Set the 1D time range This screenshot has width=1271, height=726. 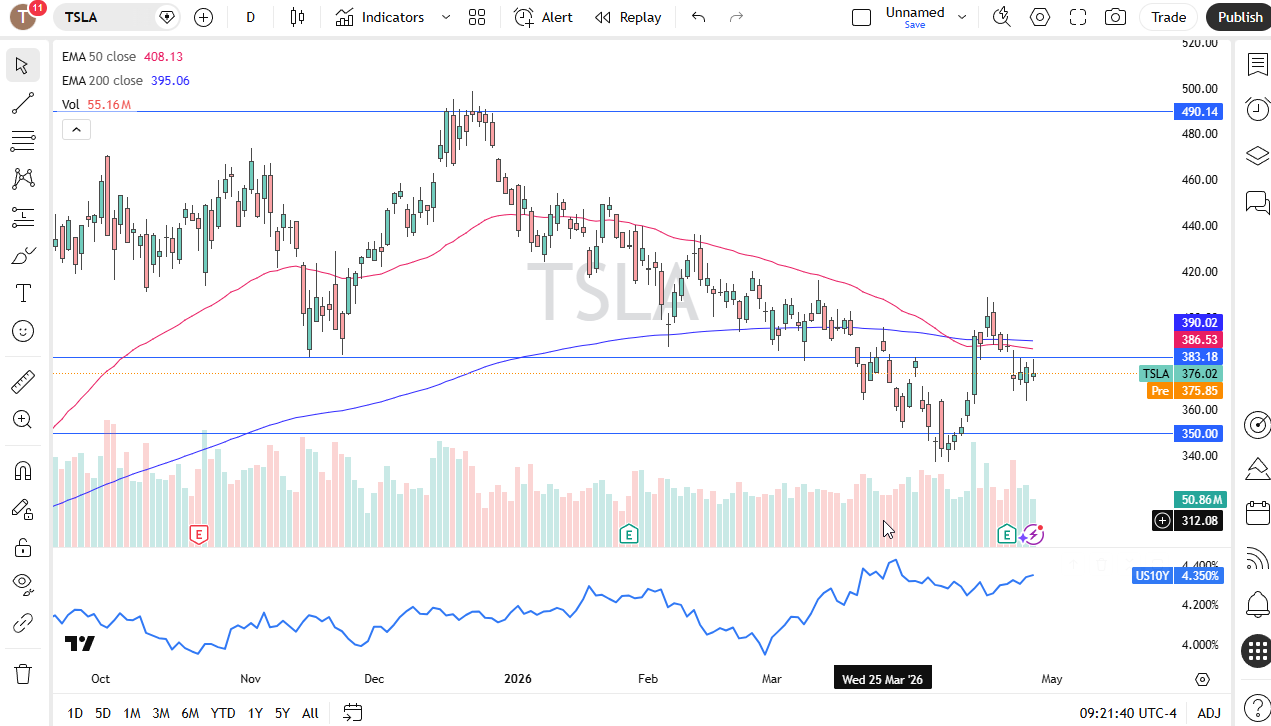(x=75, y=713)
